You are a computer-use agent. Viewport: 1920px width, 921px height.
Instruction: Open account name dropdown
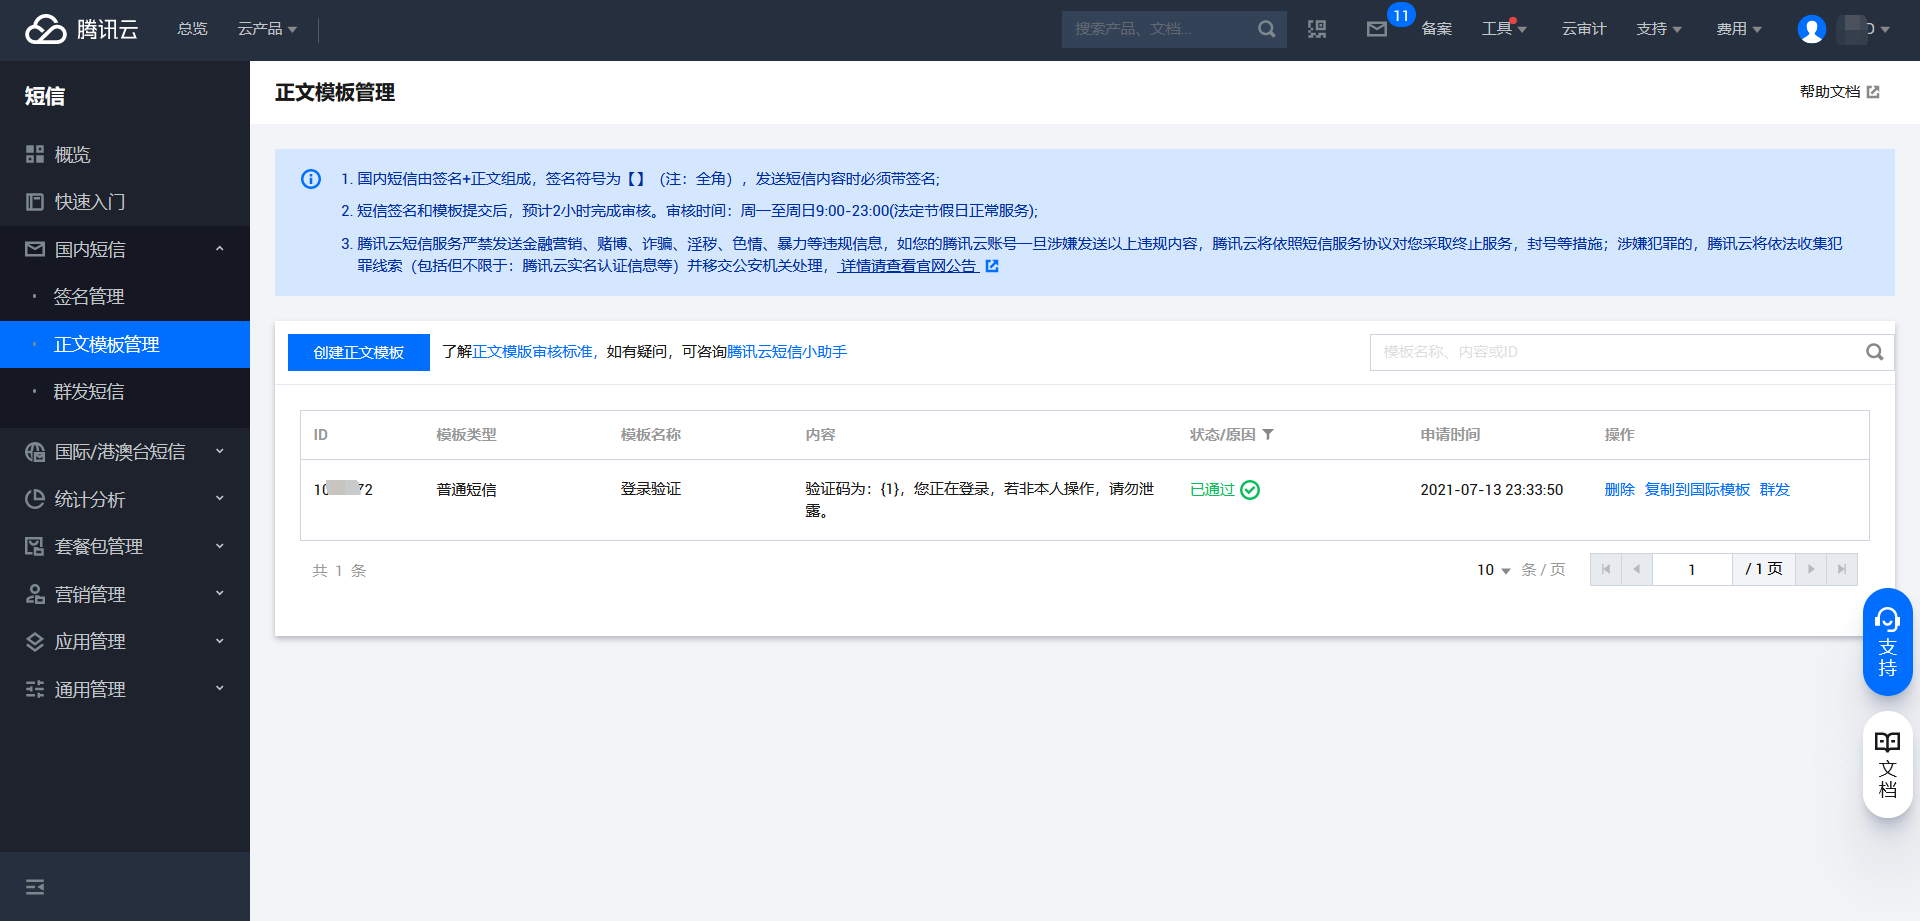pos(1866,29)
